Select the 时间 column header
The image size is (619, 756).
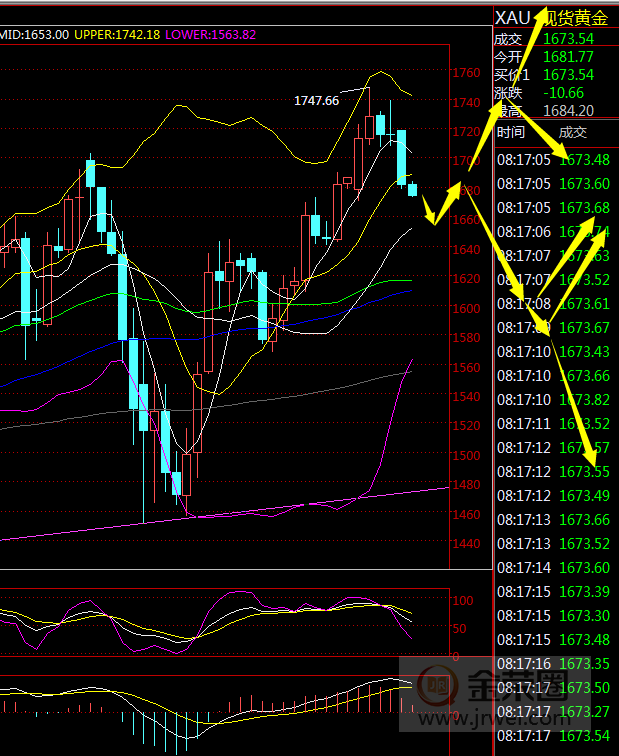point(510,132)
